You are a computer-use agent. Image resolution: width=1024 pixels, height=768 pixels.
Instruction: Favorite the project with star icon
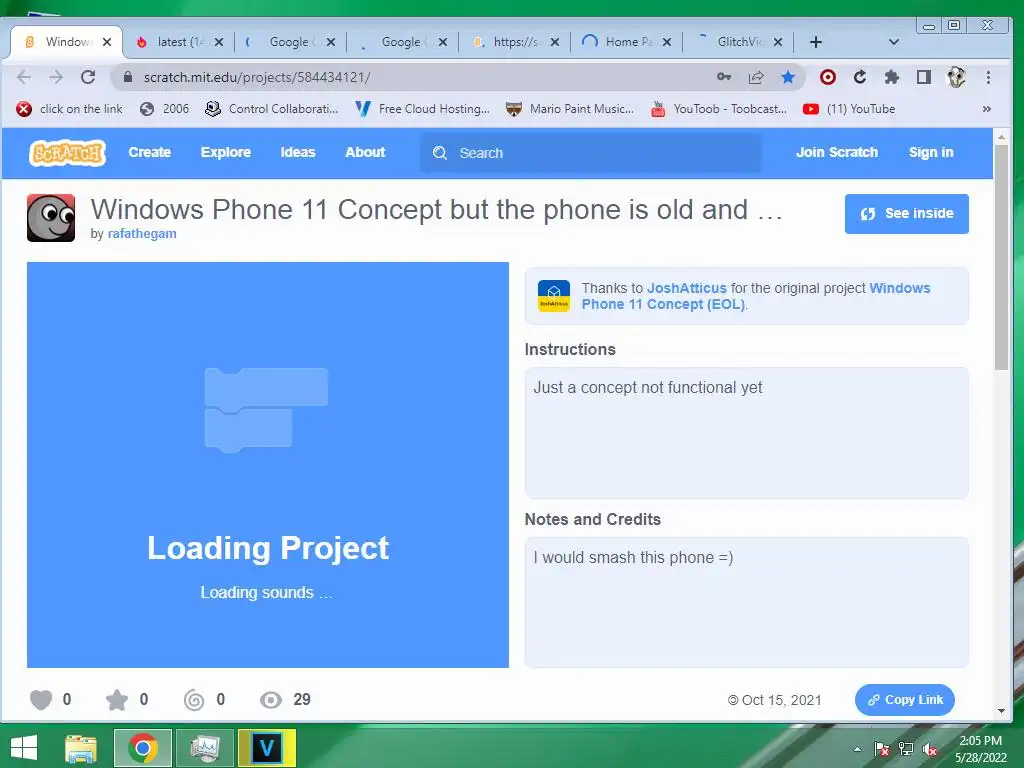pyautogui.click(x=117, y=699)
